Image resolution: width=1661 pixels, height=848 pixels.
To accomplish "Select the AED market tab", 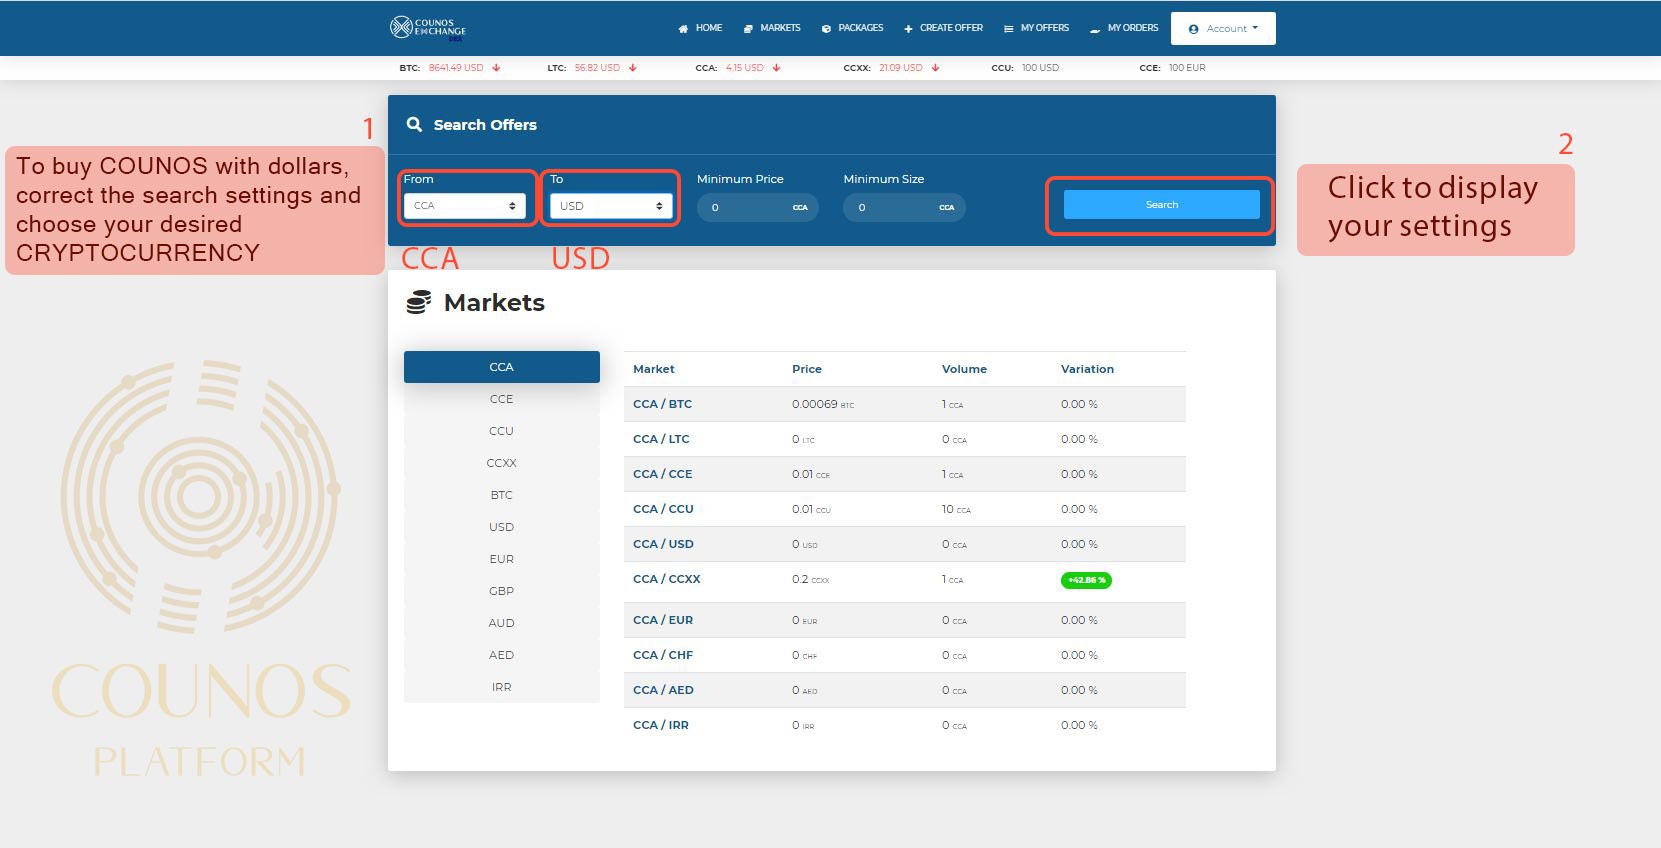I will point(502,655).
